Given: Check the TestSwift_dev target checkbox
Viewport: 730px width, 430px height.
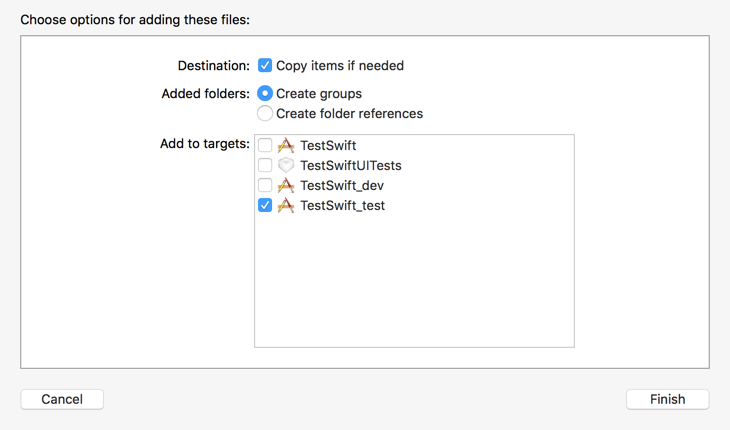Looking at the screenshot, I should [265, 185].
